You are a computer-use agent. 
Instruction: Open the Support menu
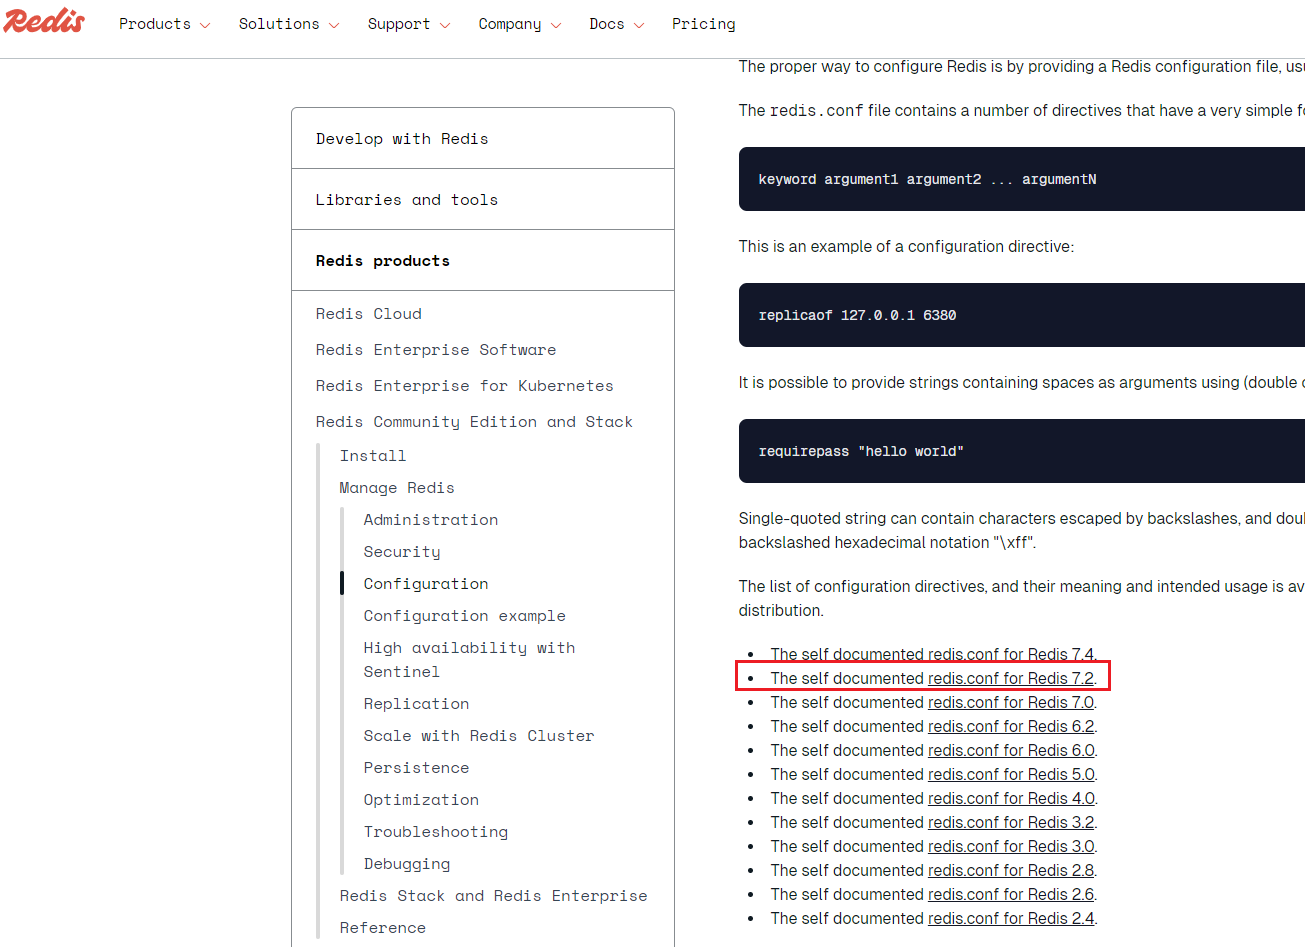pos(409,24)
